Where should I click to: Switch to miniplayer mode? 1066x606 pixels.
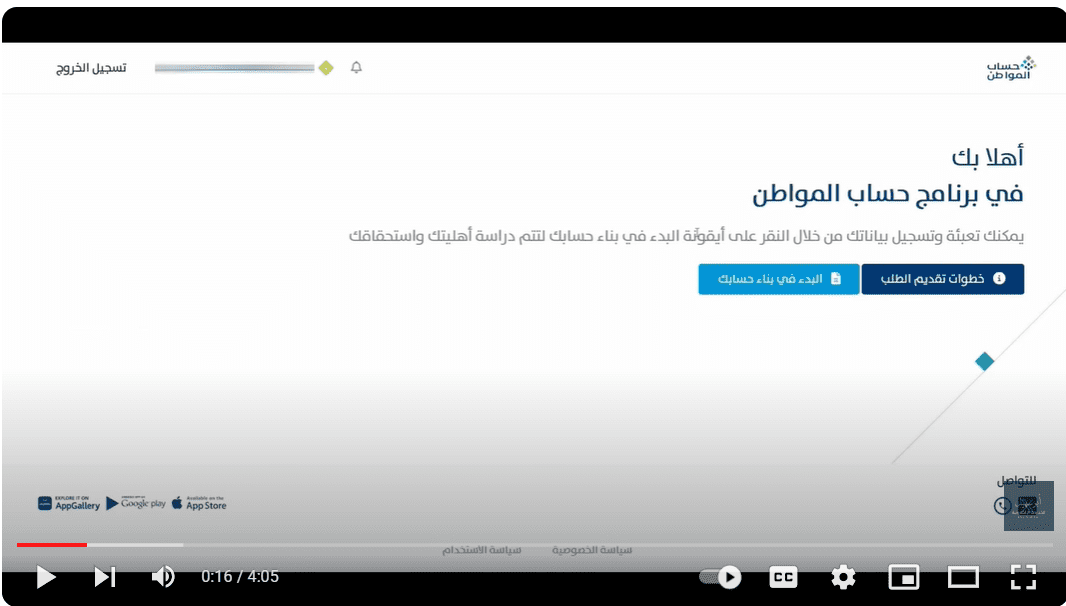[x=904, y=577]
